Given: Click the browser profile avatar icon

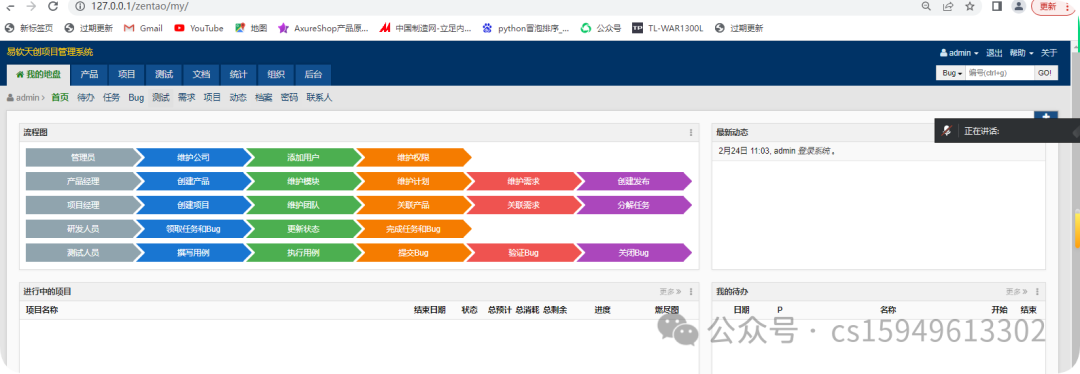Looking at the screenshot, I should pyautogui.click(x=1018, y=6).
